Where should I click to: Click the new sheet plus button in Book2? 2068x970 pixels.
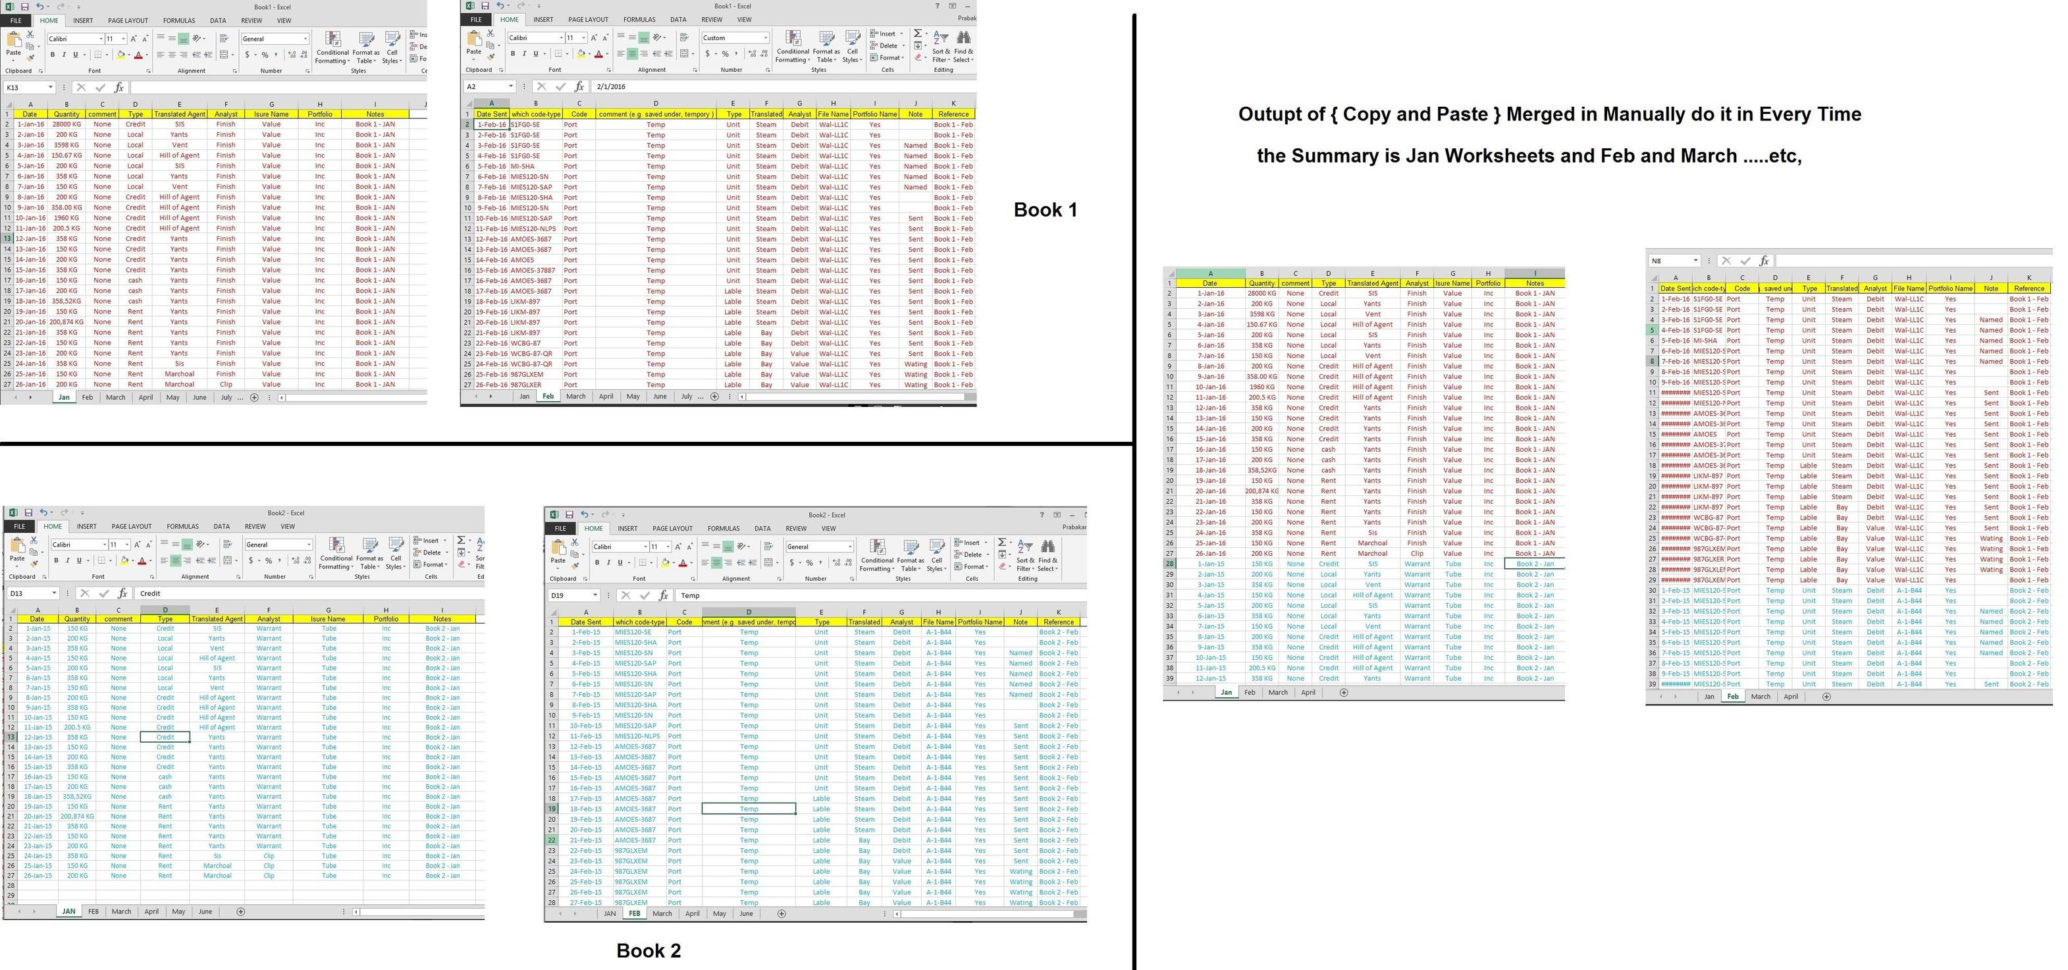(240, 911)
